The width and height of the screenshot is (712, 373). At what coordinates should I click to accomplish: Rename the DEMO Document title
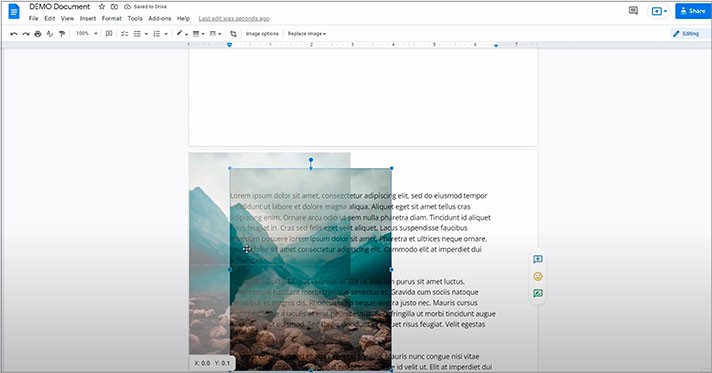pyautogui.click(x=59, y=7)
